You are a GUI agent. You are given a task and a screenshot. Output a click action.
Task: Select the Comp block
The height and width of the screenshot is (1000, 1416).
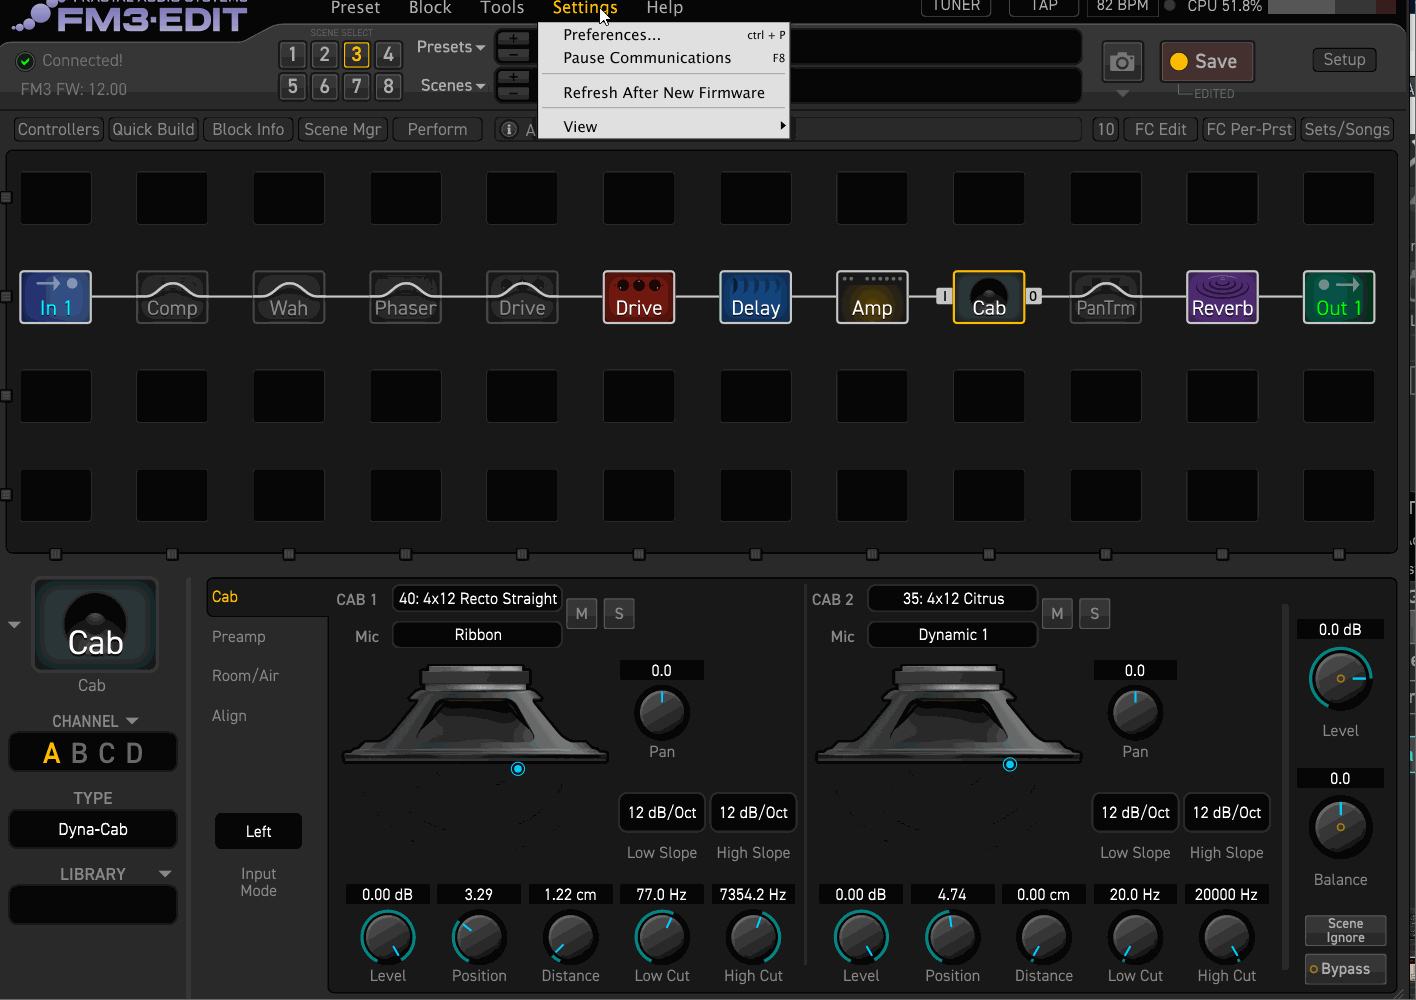pyautogui.click(x=172, y=297)
